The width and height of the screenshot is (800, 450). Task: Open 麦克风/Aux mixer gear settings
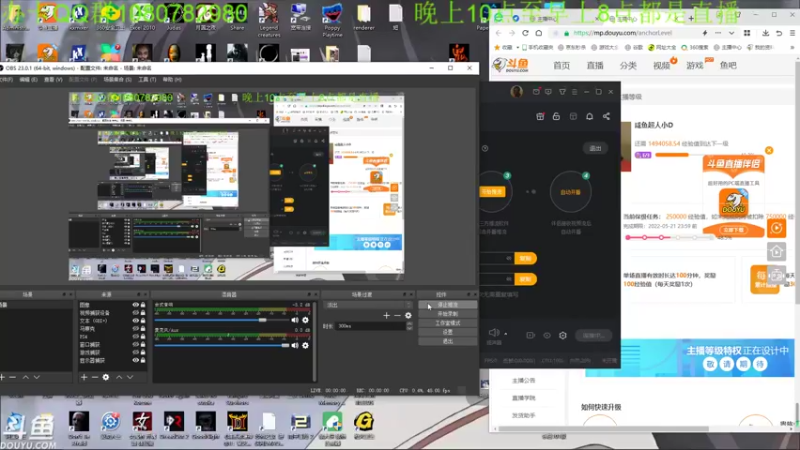coord(305,345)
